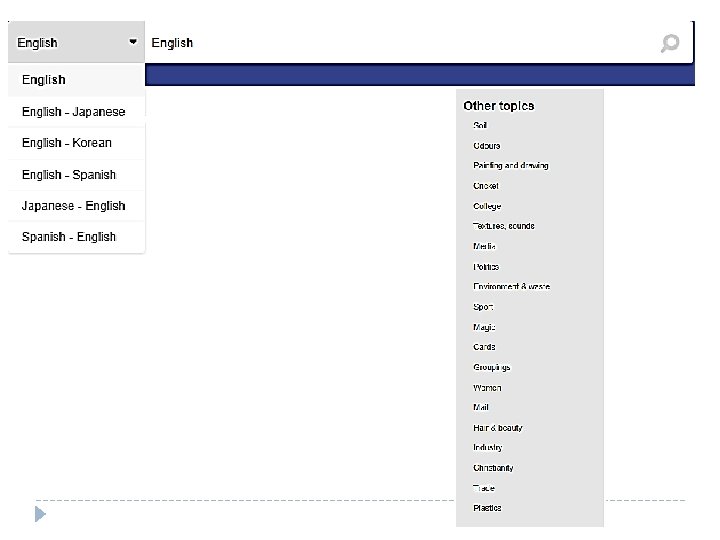The width and height of the screenshot is (720, 540).
Task: Click the Magic topic link
Action: [x=484, y=327]
